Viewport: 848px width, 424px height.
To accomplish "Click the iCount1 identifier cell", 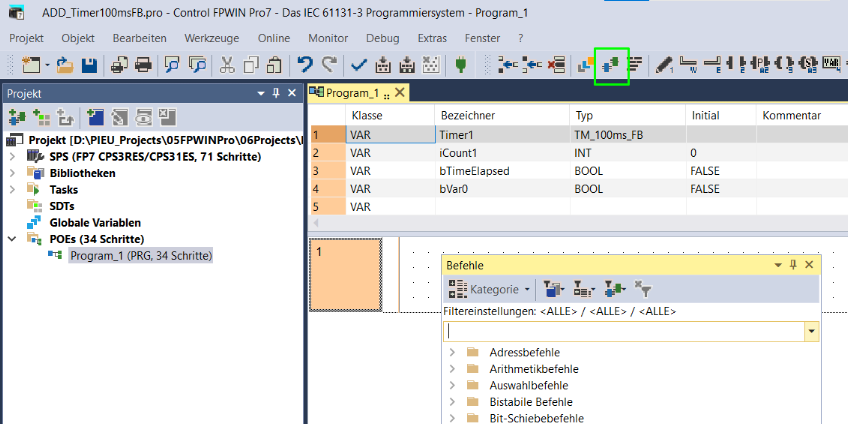I will [x=502, y=153].
